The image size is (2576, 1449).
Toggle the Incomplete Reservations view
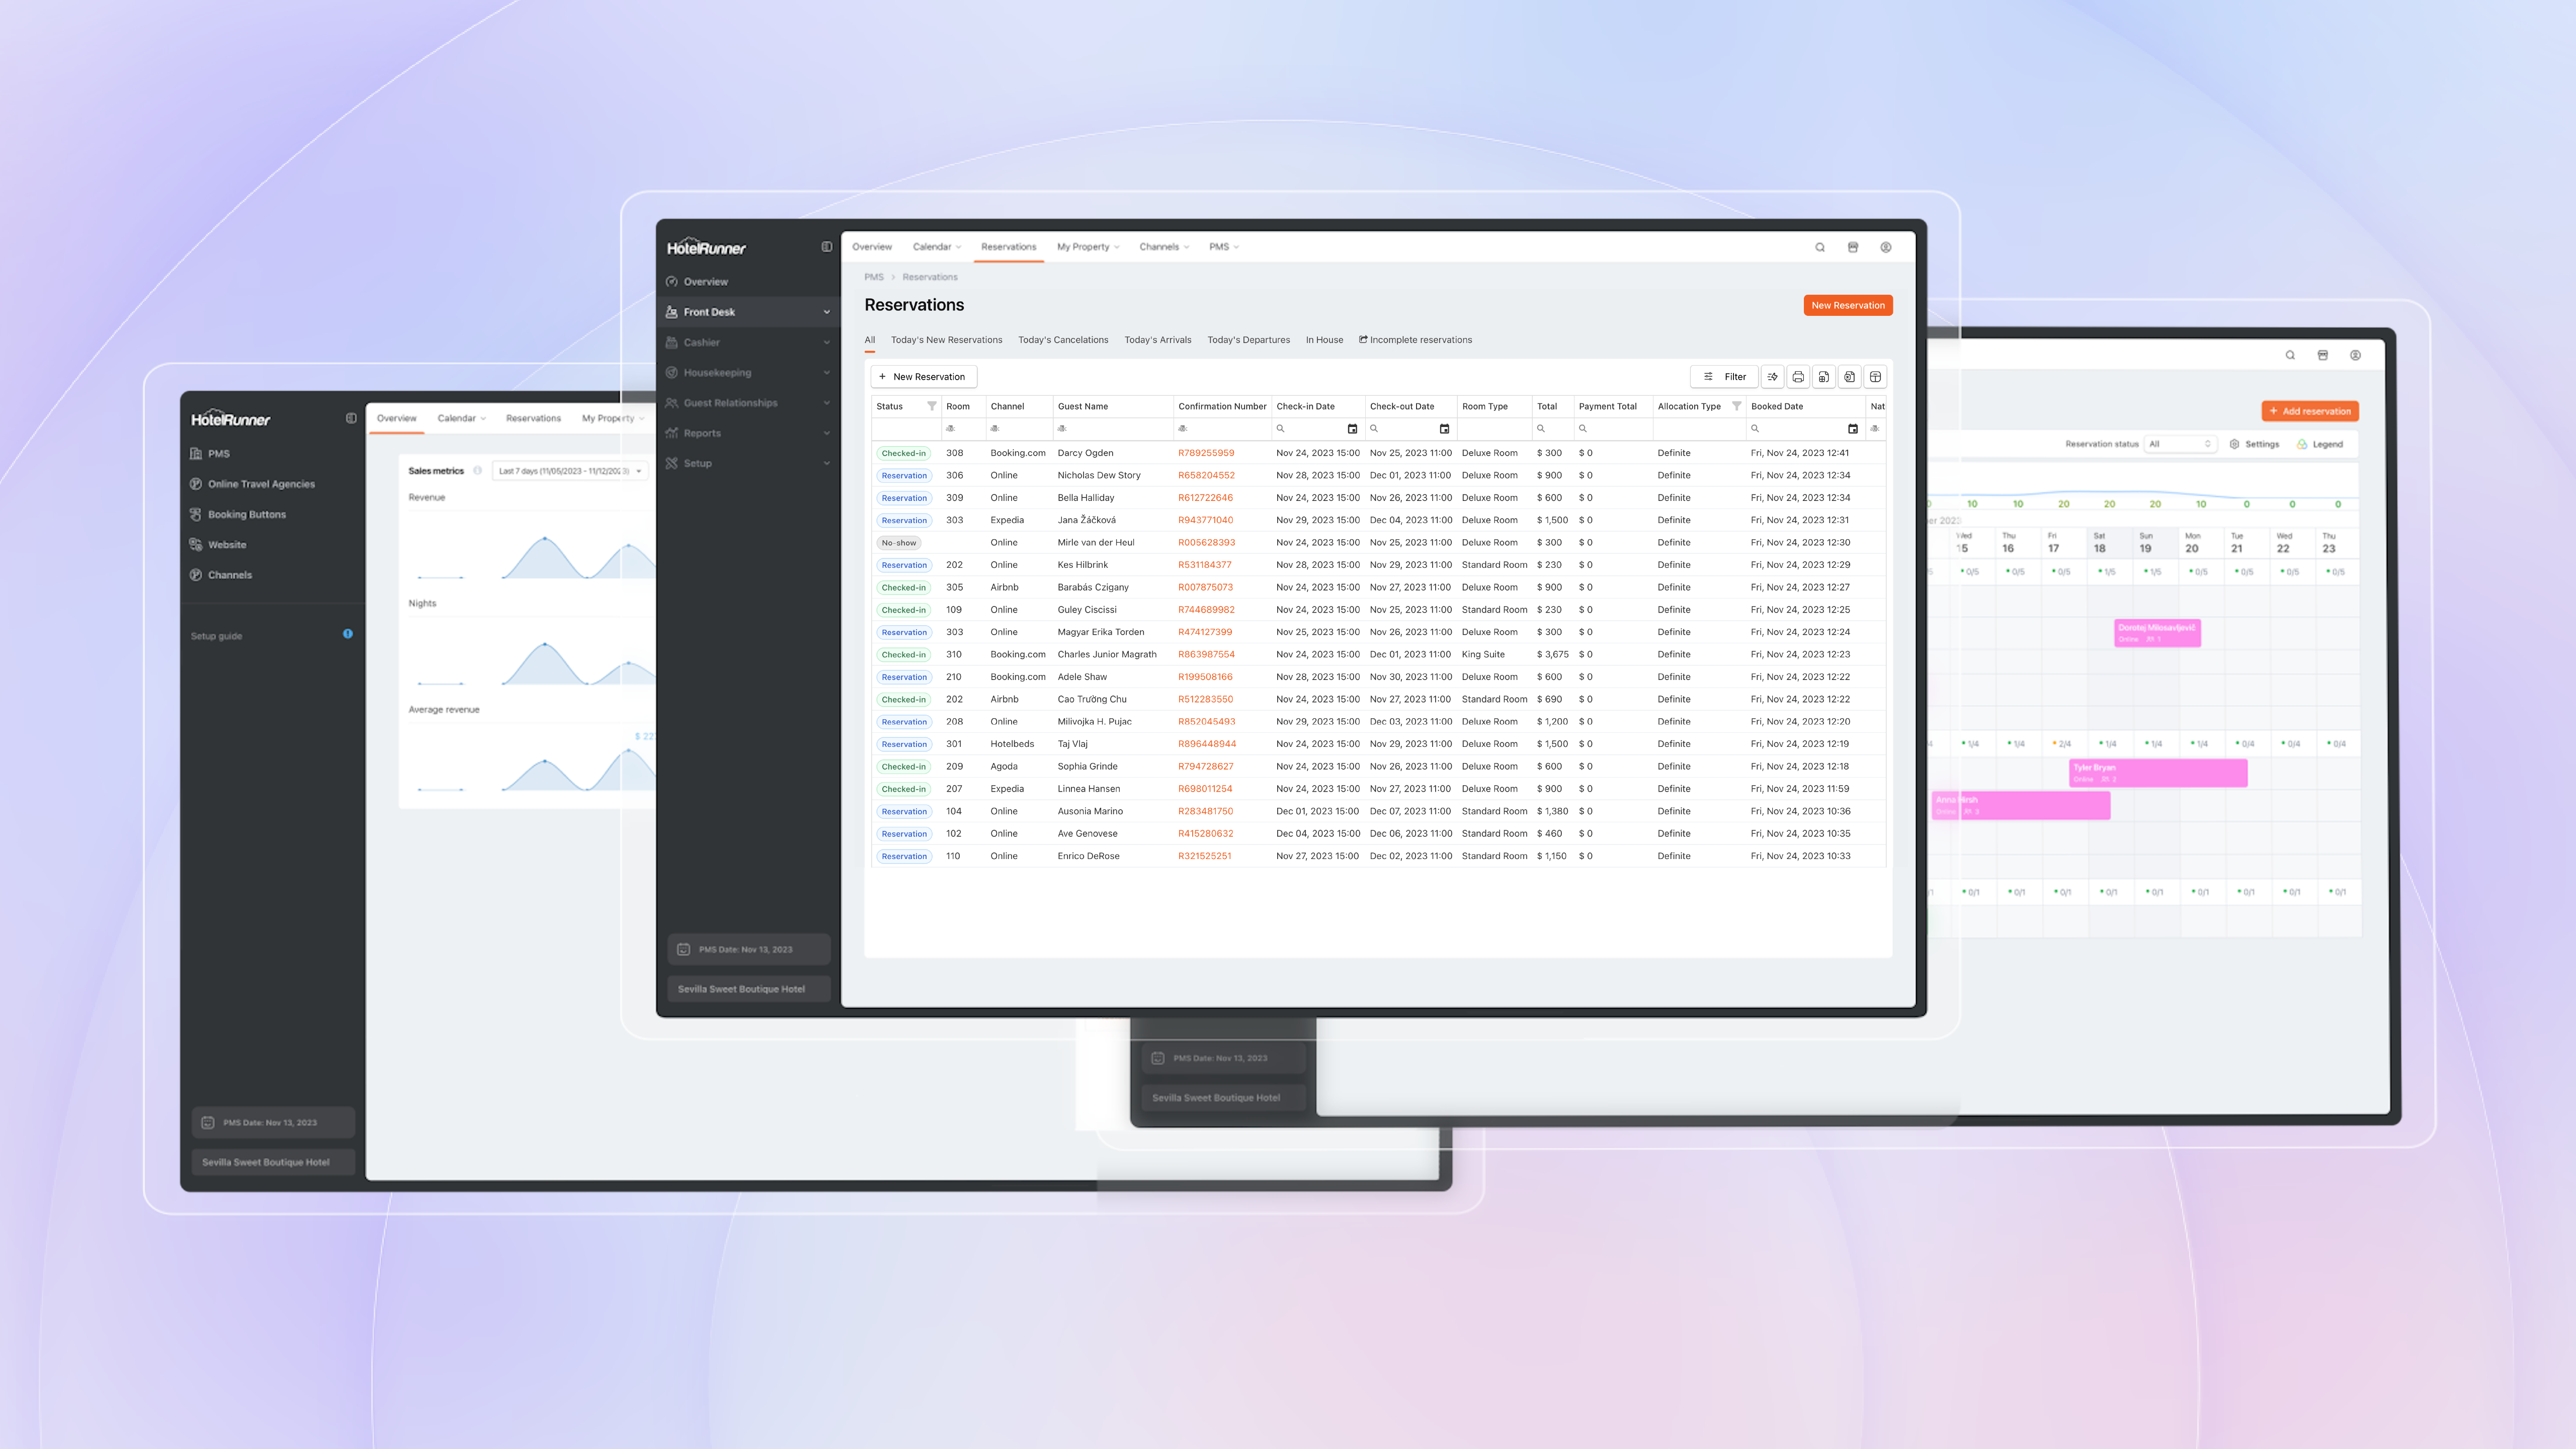click(x=1416, y=339)
